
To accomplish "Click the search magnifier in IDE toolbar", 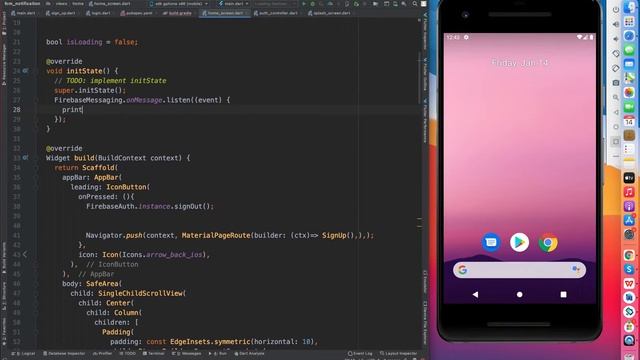I will coord(415,4).
